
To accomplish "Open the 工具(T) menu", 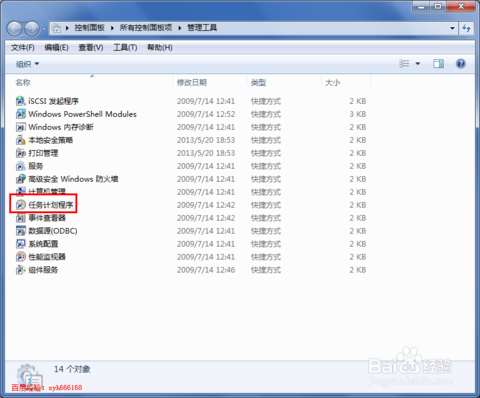I will click(125, 48).
